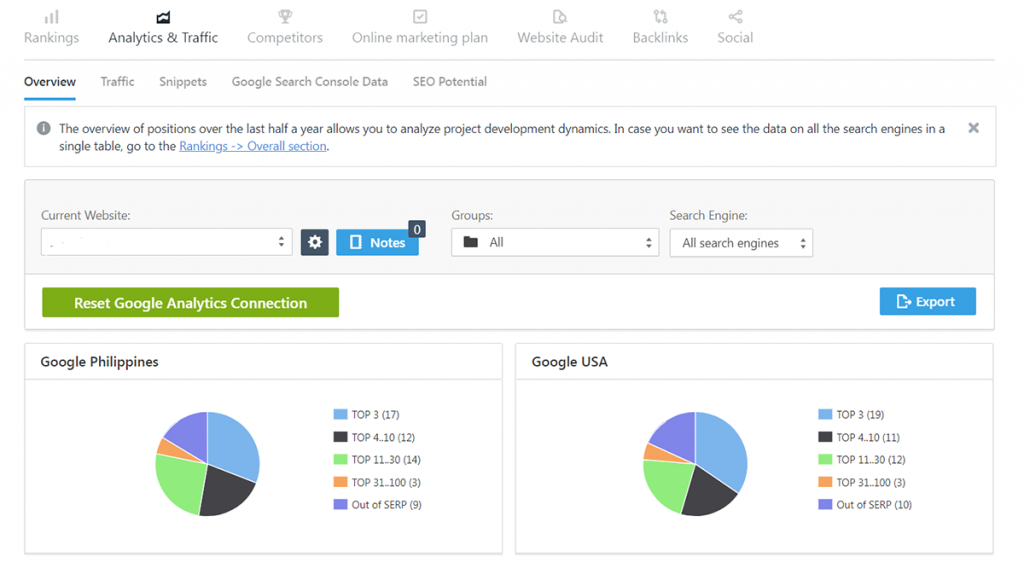
Task: Dismiss the info banner with X
Action: 973,128
